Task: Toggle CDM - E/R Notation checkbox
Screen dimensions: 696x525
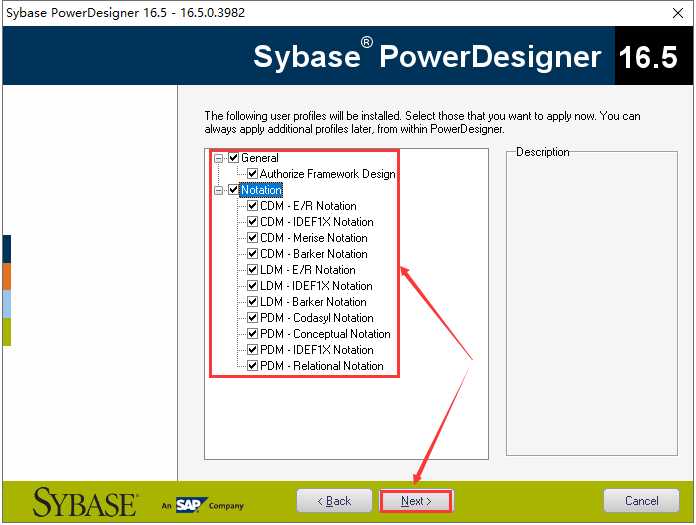Action: pos(253,205)
